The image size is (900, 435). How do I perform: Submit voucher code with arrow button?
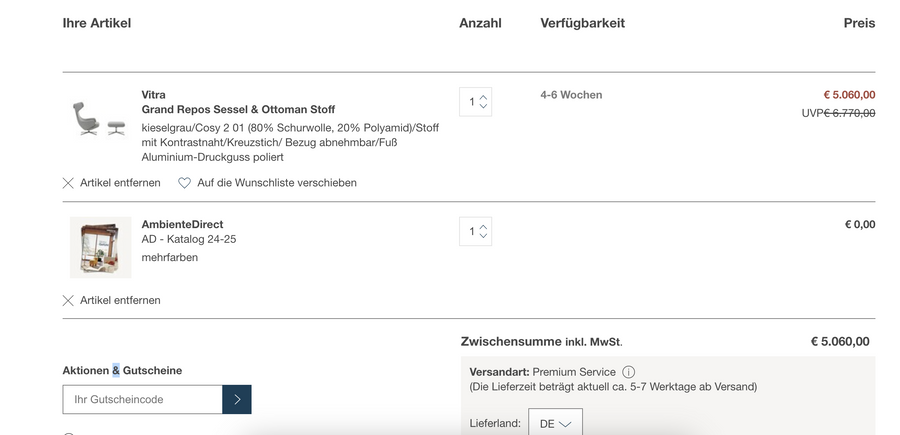(237, 399)
